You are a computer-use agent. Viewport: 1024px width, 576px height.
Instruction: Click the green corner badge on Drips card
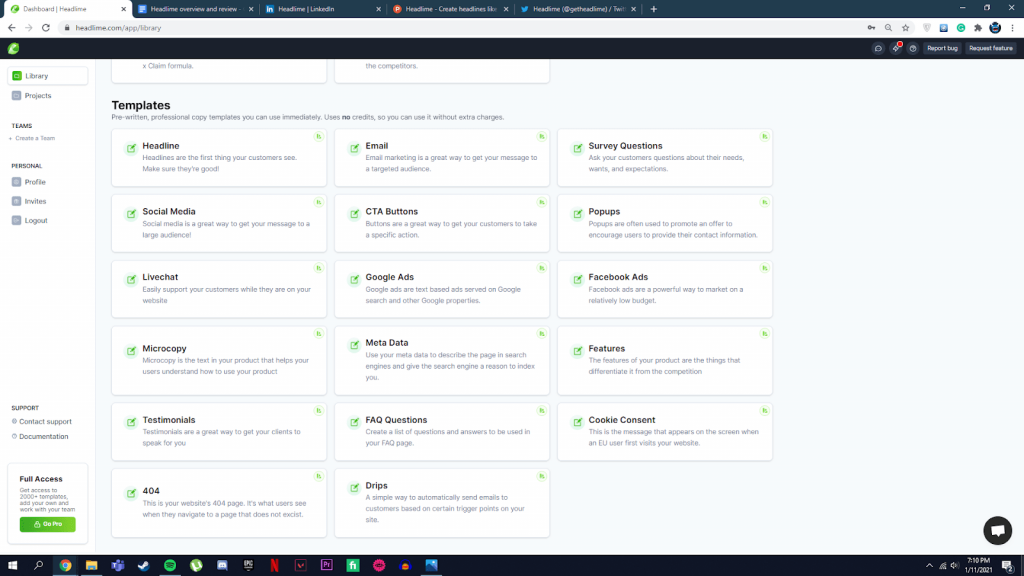[541, 476]
